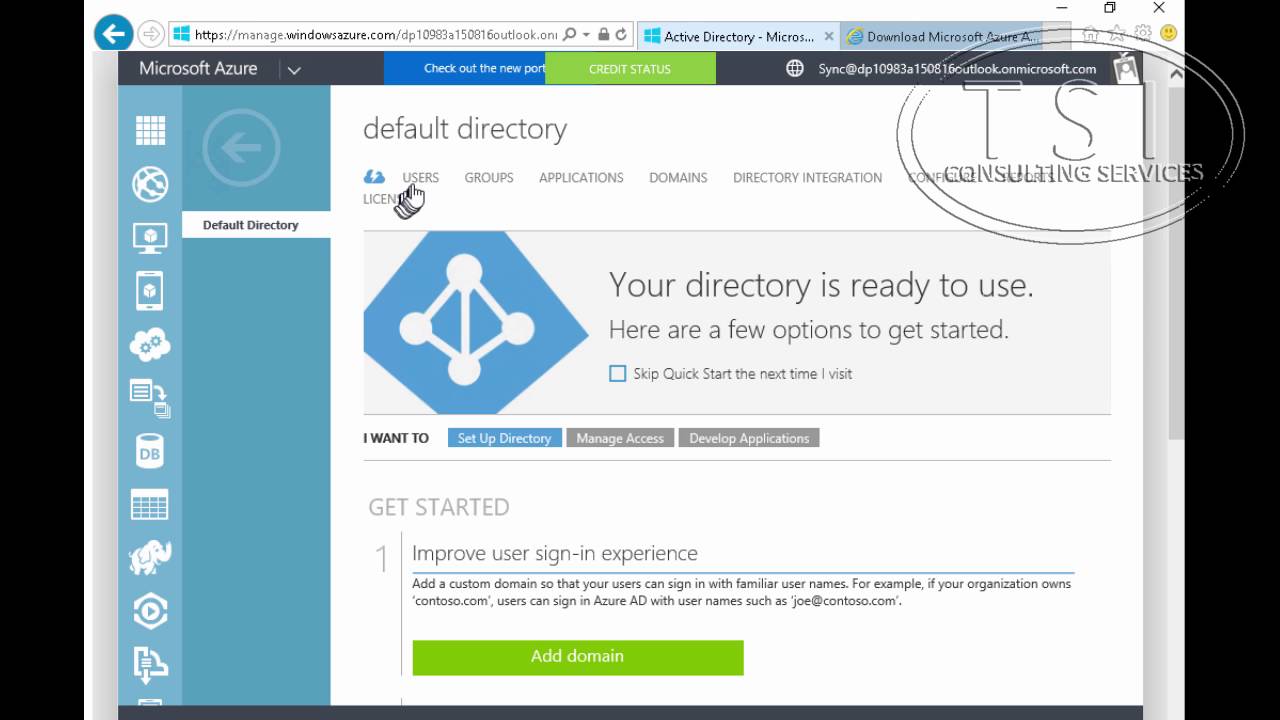Click the browser URL address field

pos(375,34)
